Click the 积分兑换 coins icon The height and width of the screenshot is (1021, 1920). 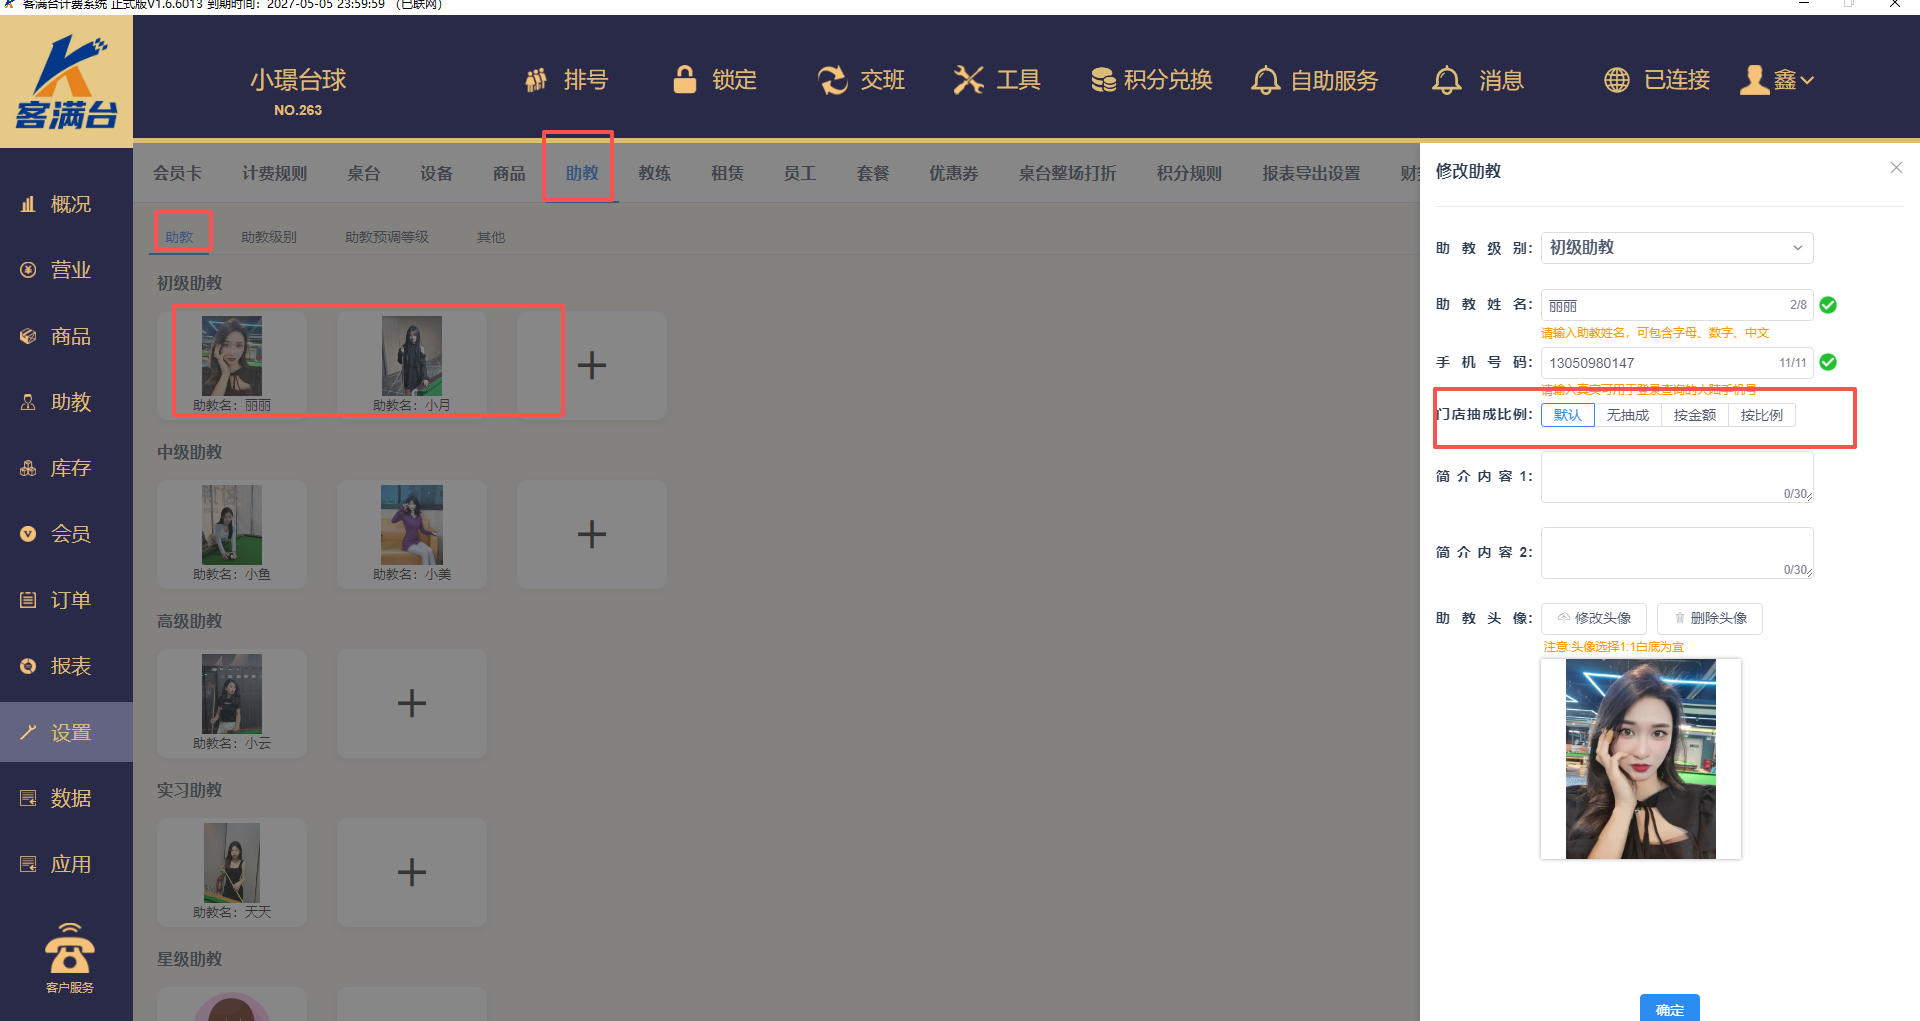coord(1103,80)
